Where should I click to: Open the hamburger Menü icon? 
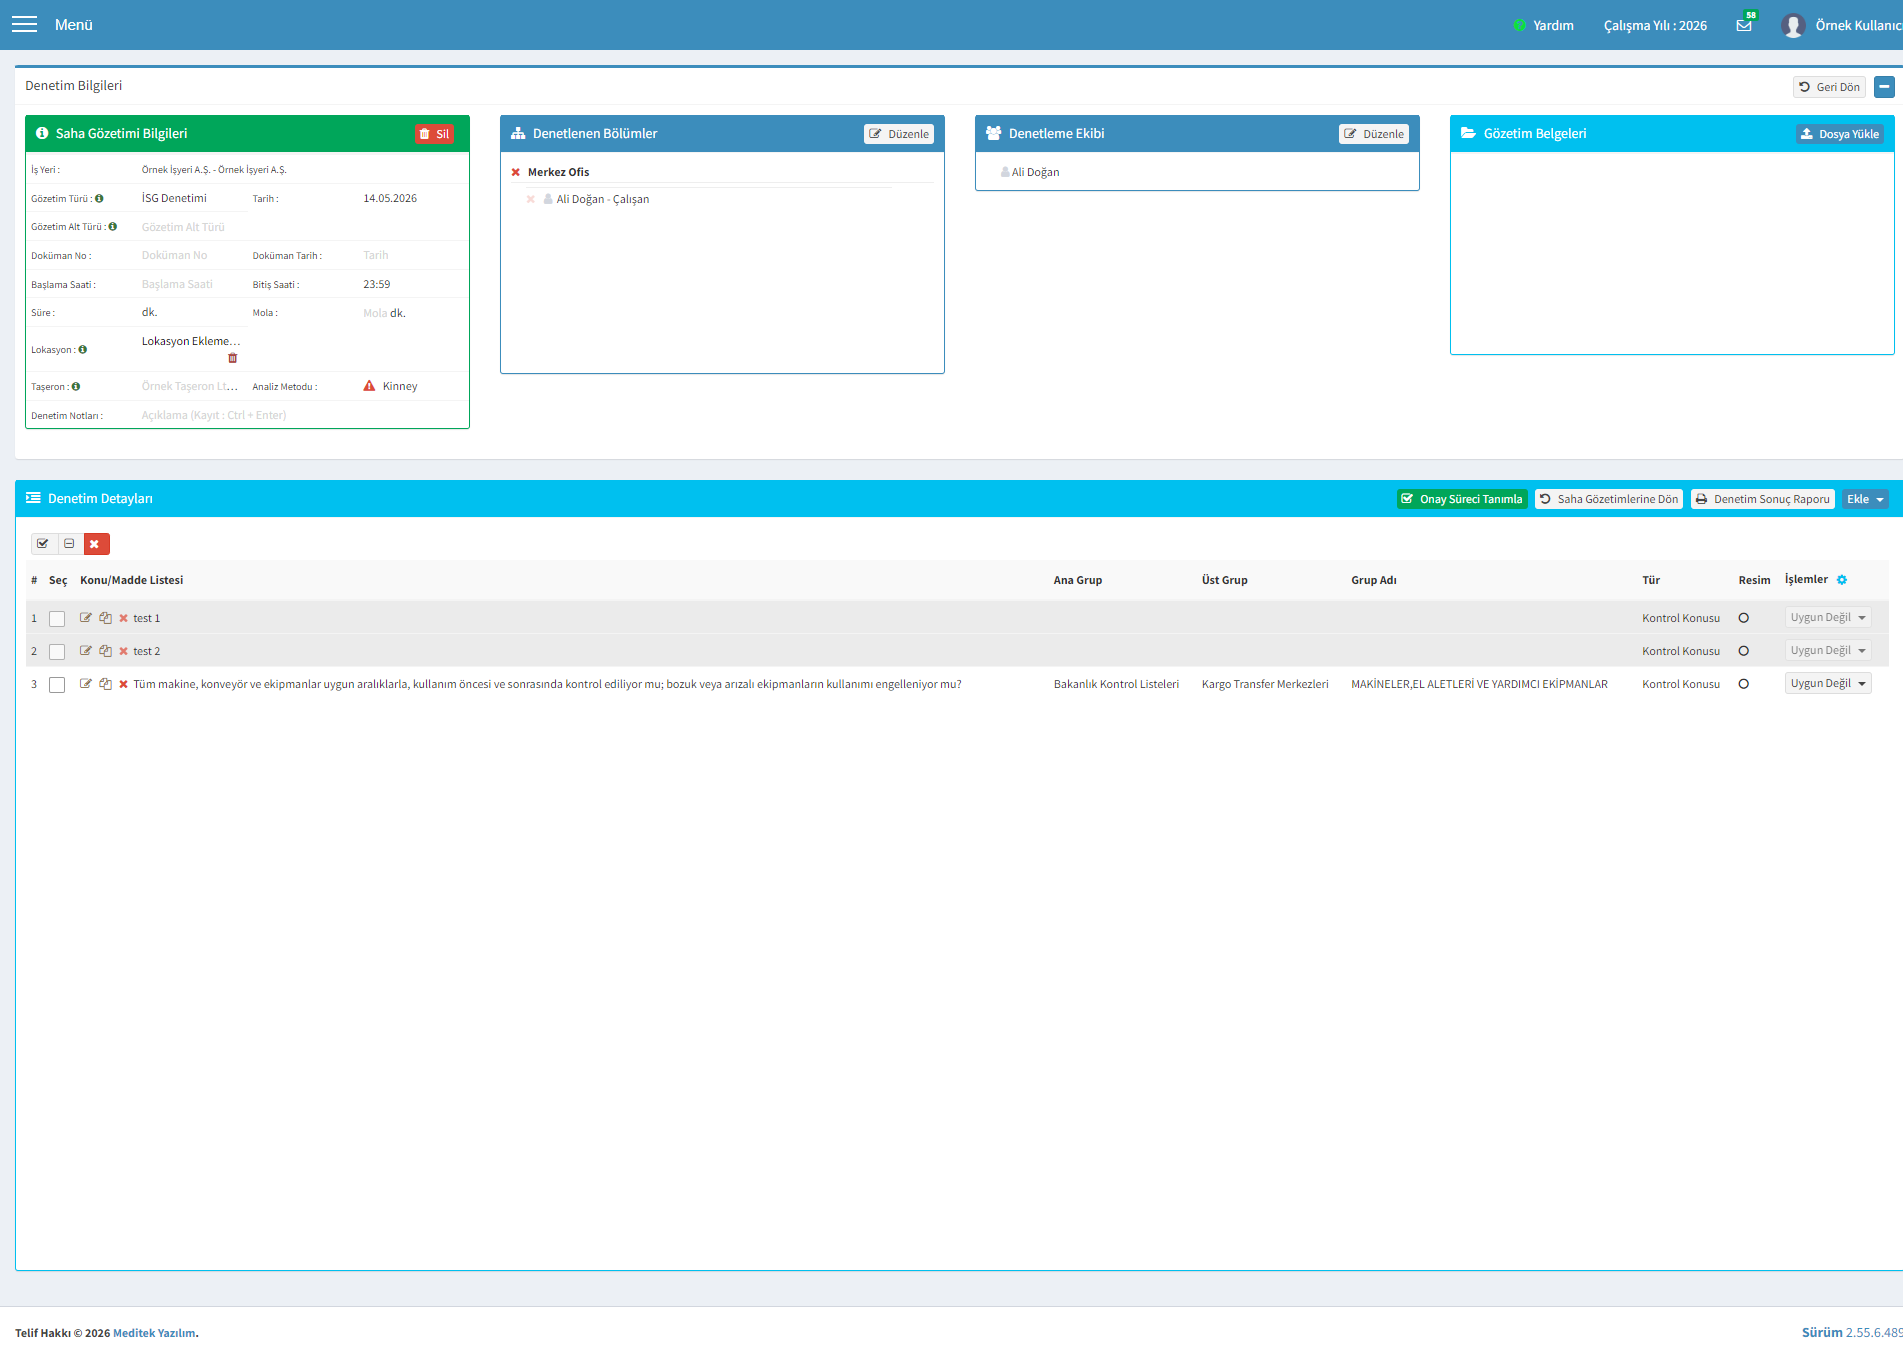coord(24,24)
